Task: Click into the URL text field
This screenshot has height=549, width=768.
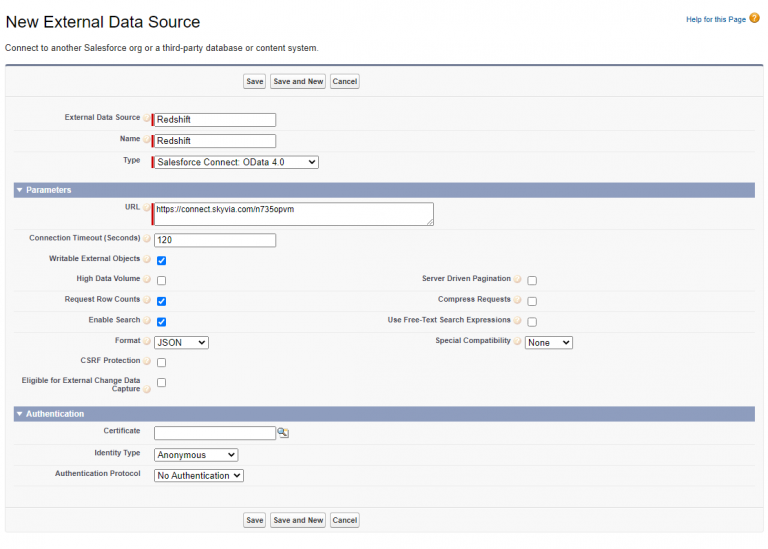Action: tap(293, 214)
